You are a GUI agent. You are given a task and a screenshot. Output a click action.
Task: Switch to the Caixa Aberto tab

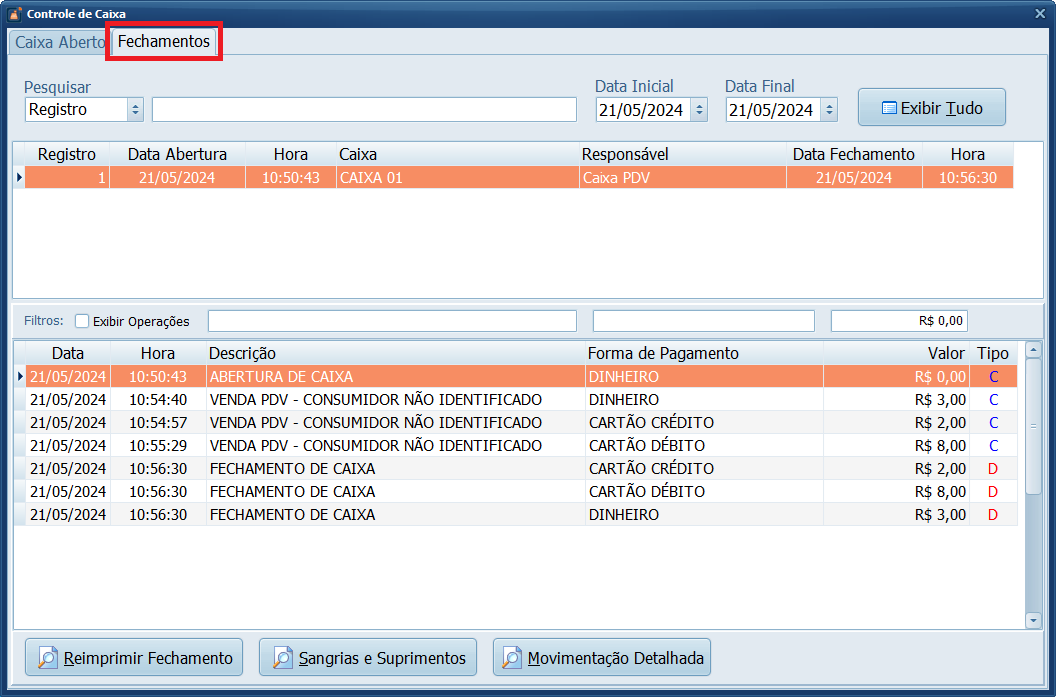tap(59, 42)
